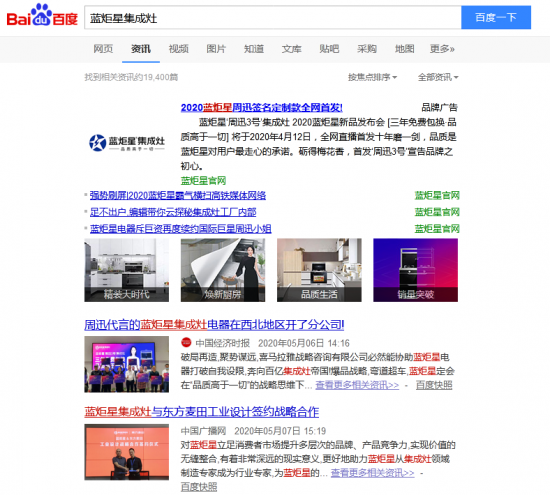Expand the 按焦点排序 sort dropdown

(x=372, y=77)
